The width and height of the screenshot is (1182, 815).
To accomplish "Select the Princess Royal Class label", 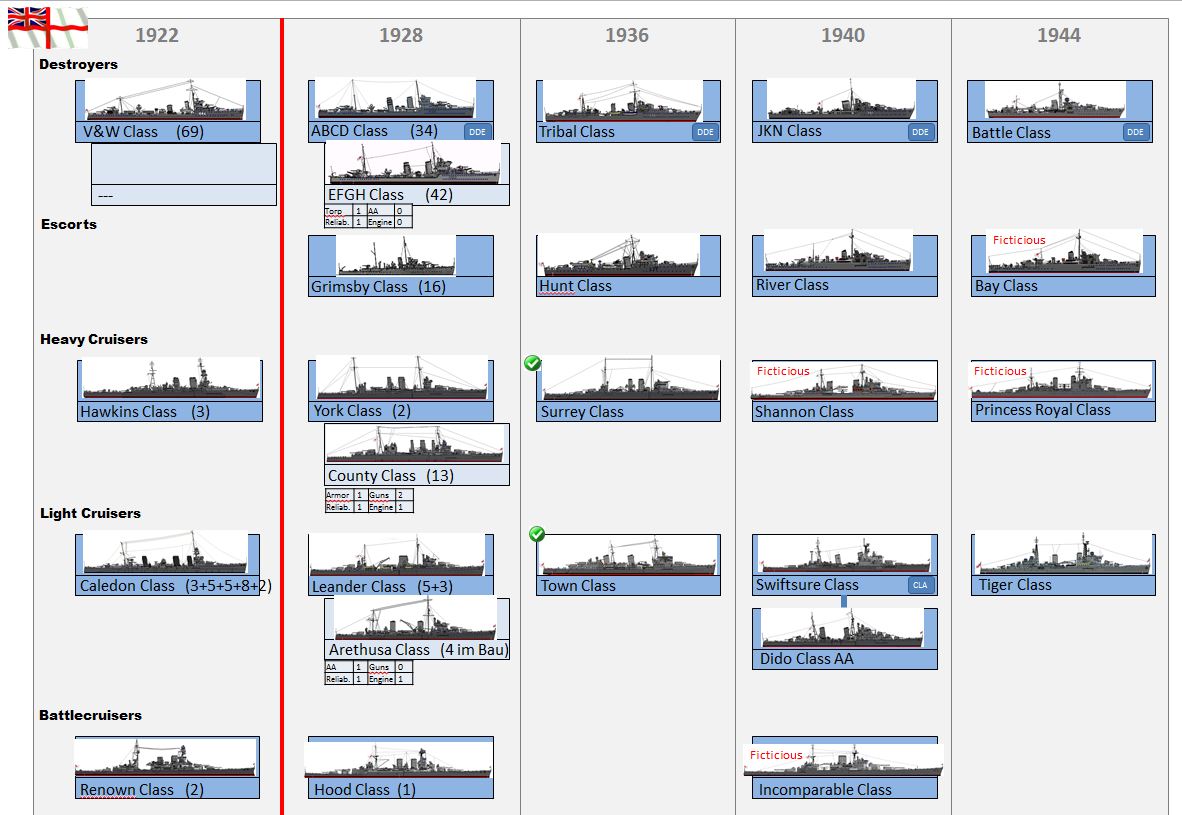I will click(1043, 410).
